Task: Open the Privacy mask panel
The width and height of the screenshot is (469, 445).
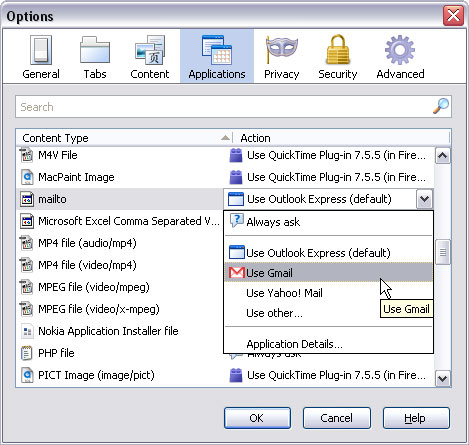Action: [x=282, y=57]
